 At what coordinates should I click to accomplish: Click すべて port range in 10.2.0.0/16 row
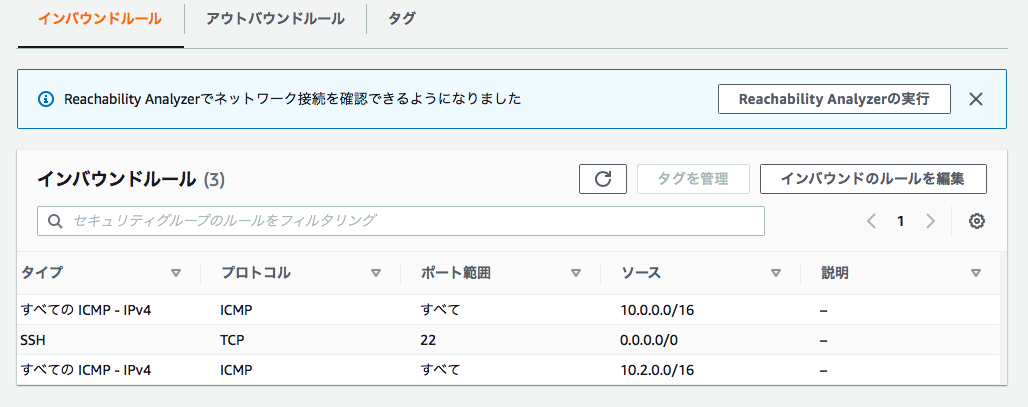pos(440,370)
